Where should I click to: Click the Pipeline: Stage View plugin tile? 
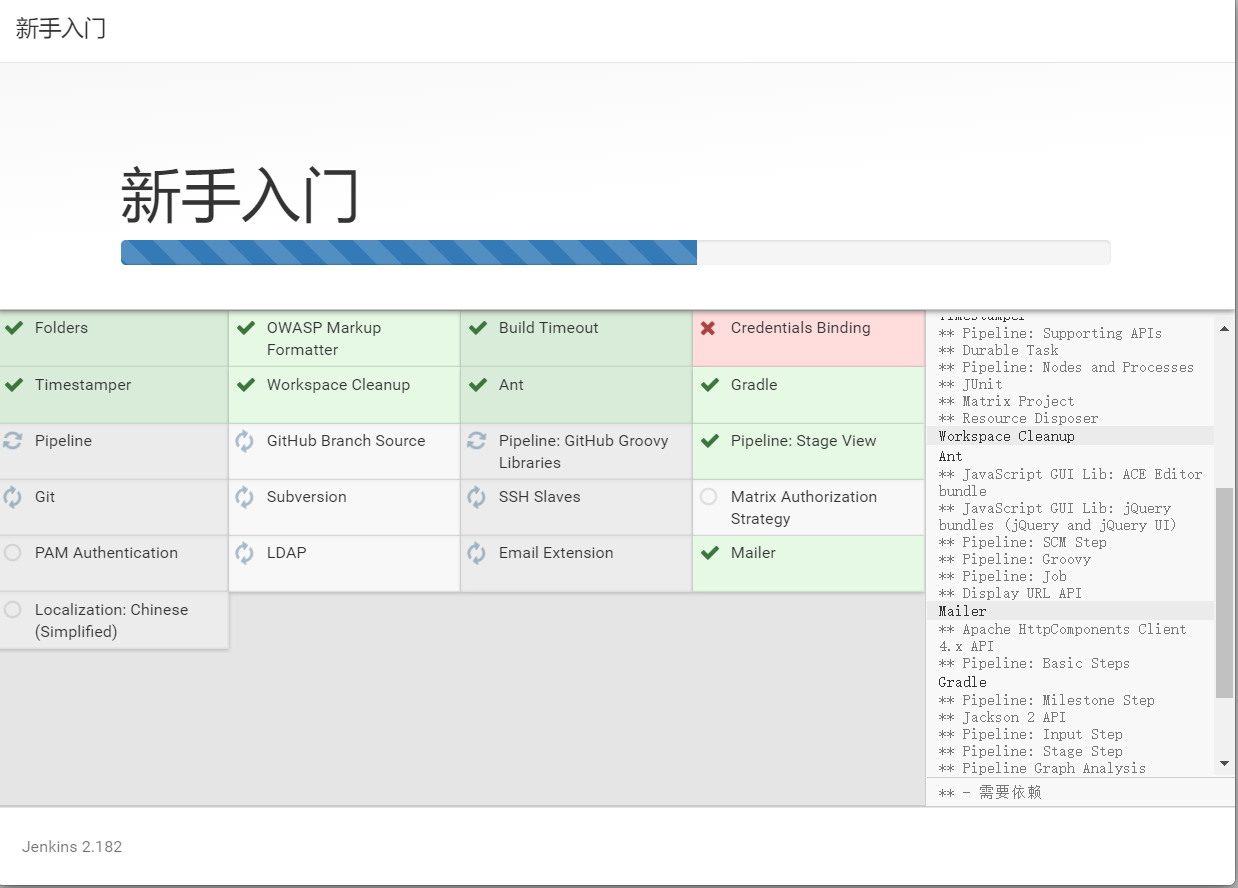pyautogui.click(x=808, y=451)
